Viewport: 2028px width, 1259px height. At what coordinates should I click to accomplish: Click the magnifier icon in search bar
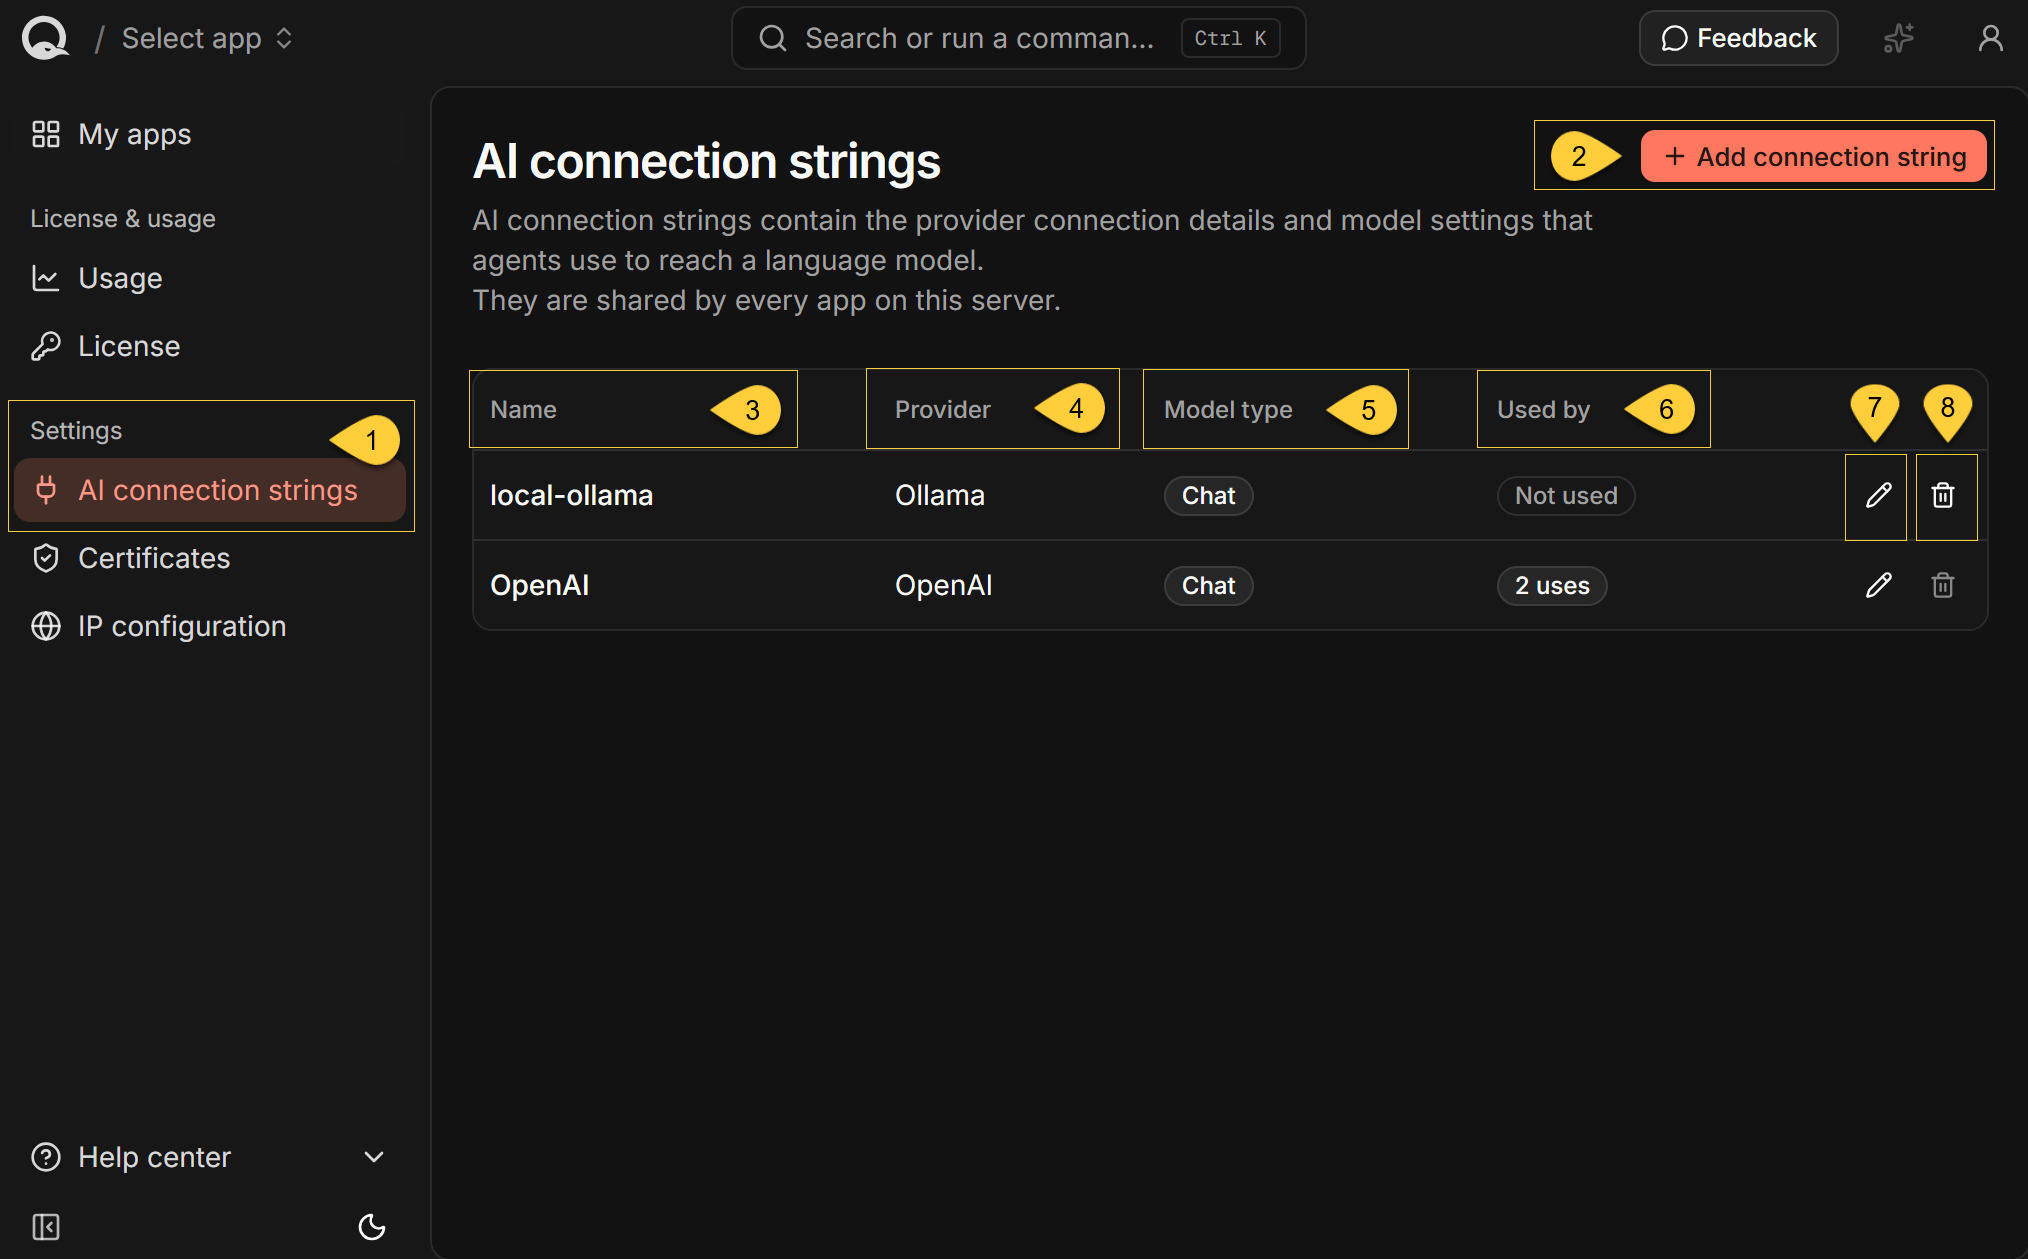772,38
